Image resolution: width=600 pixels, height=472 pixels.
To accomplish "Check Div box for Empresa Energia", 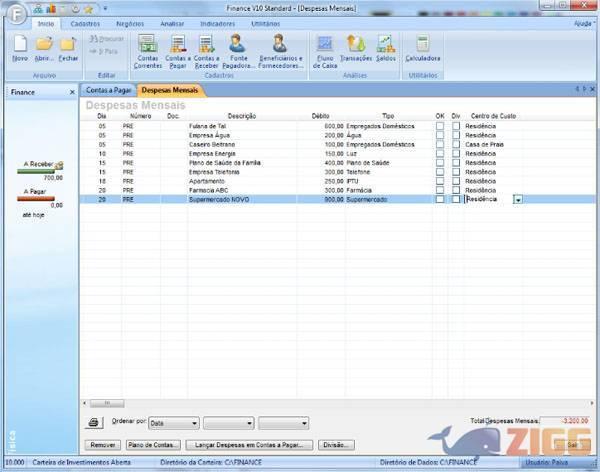I will pos(456,154).
